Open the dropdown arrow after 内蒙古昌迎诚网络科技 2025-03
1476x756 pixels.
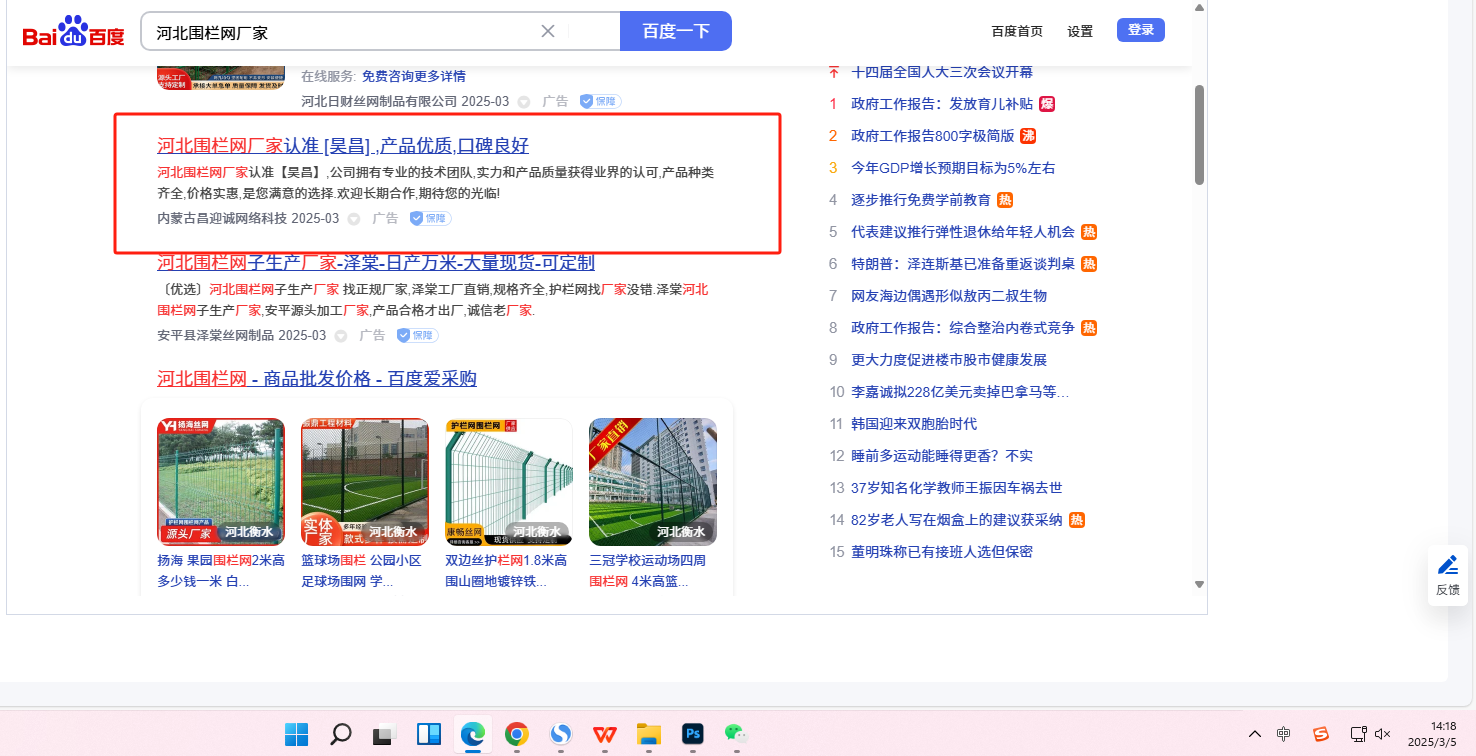point(354,219)
